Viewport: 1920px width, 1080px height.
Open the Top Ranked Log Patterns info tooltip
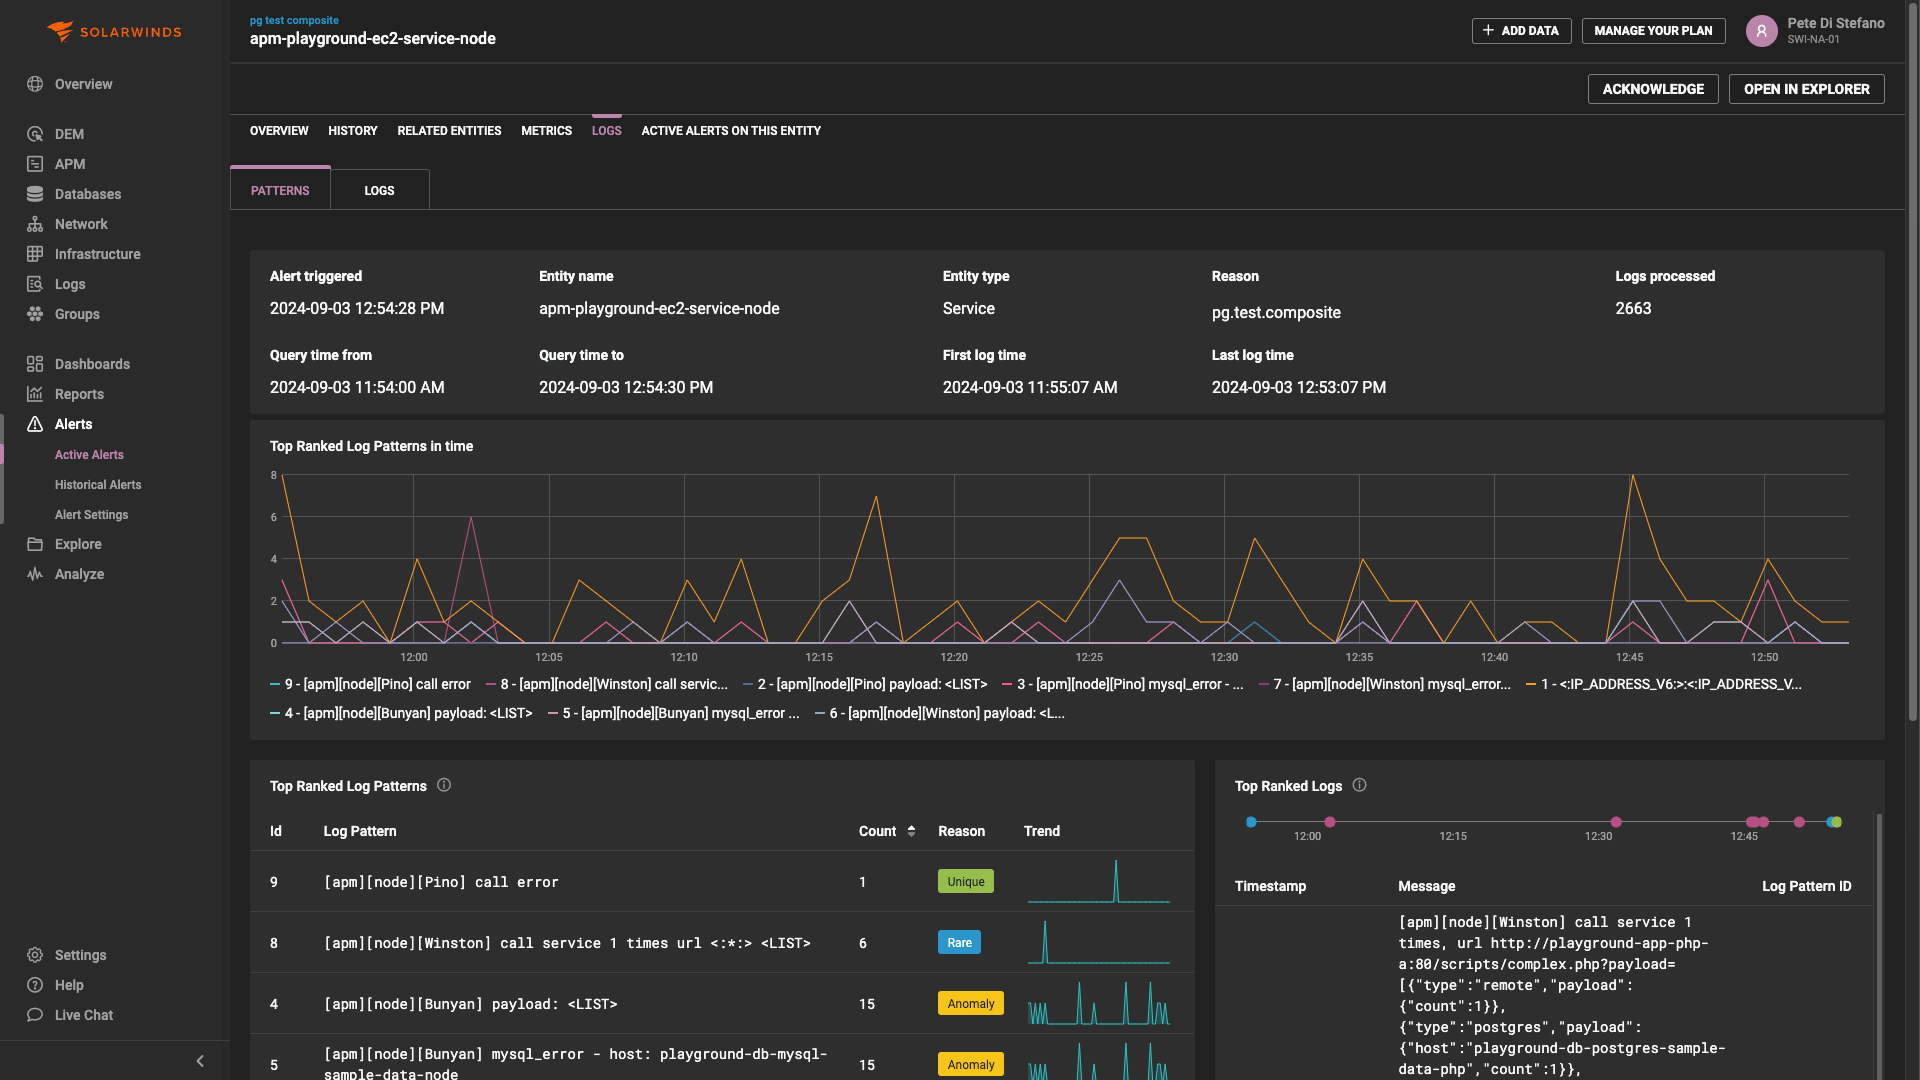tap(444, 786)
